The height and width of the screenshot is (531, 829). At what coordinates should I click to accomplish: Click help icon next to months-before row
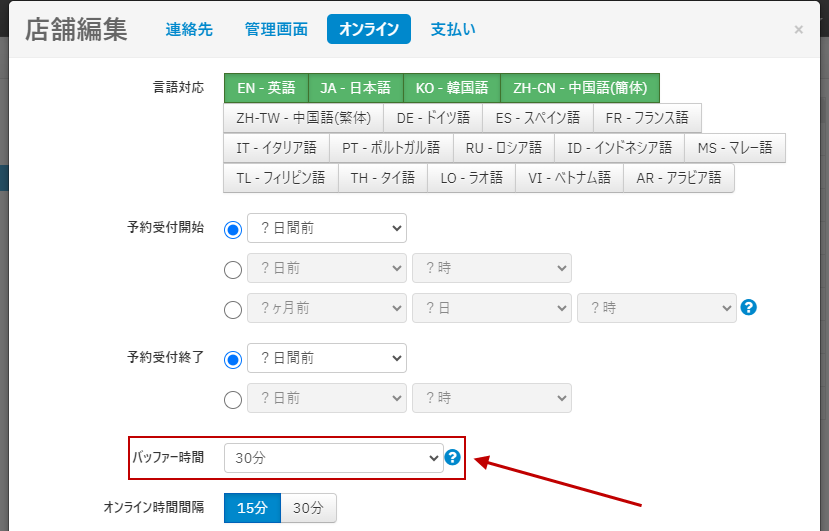[x=748, y=308]
